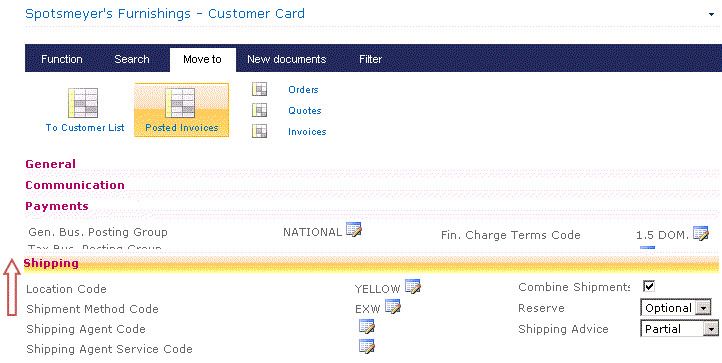Open the To Customer List icon
This screenshot has width=722, height=363.
83,103
